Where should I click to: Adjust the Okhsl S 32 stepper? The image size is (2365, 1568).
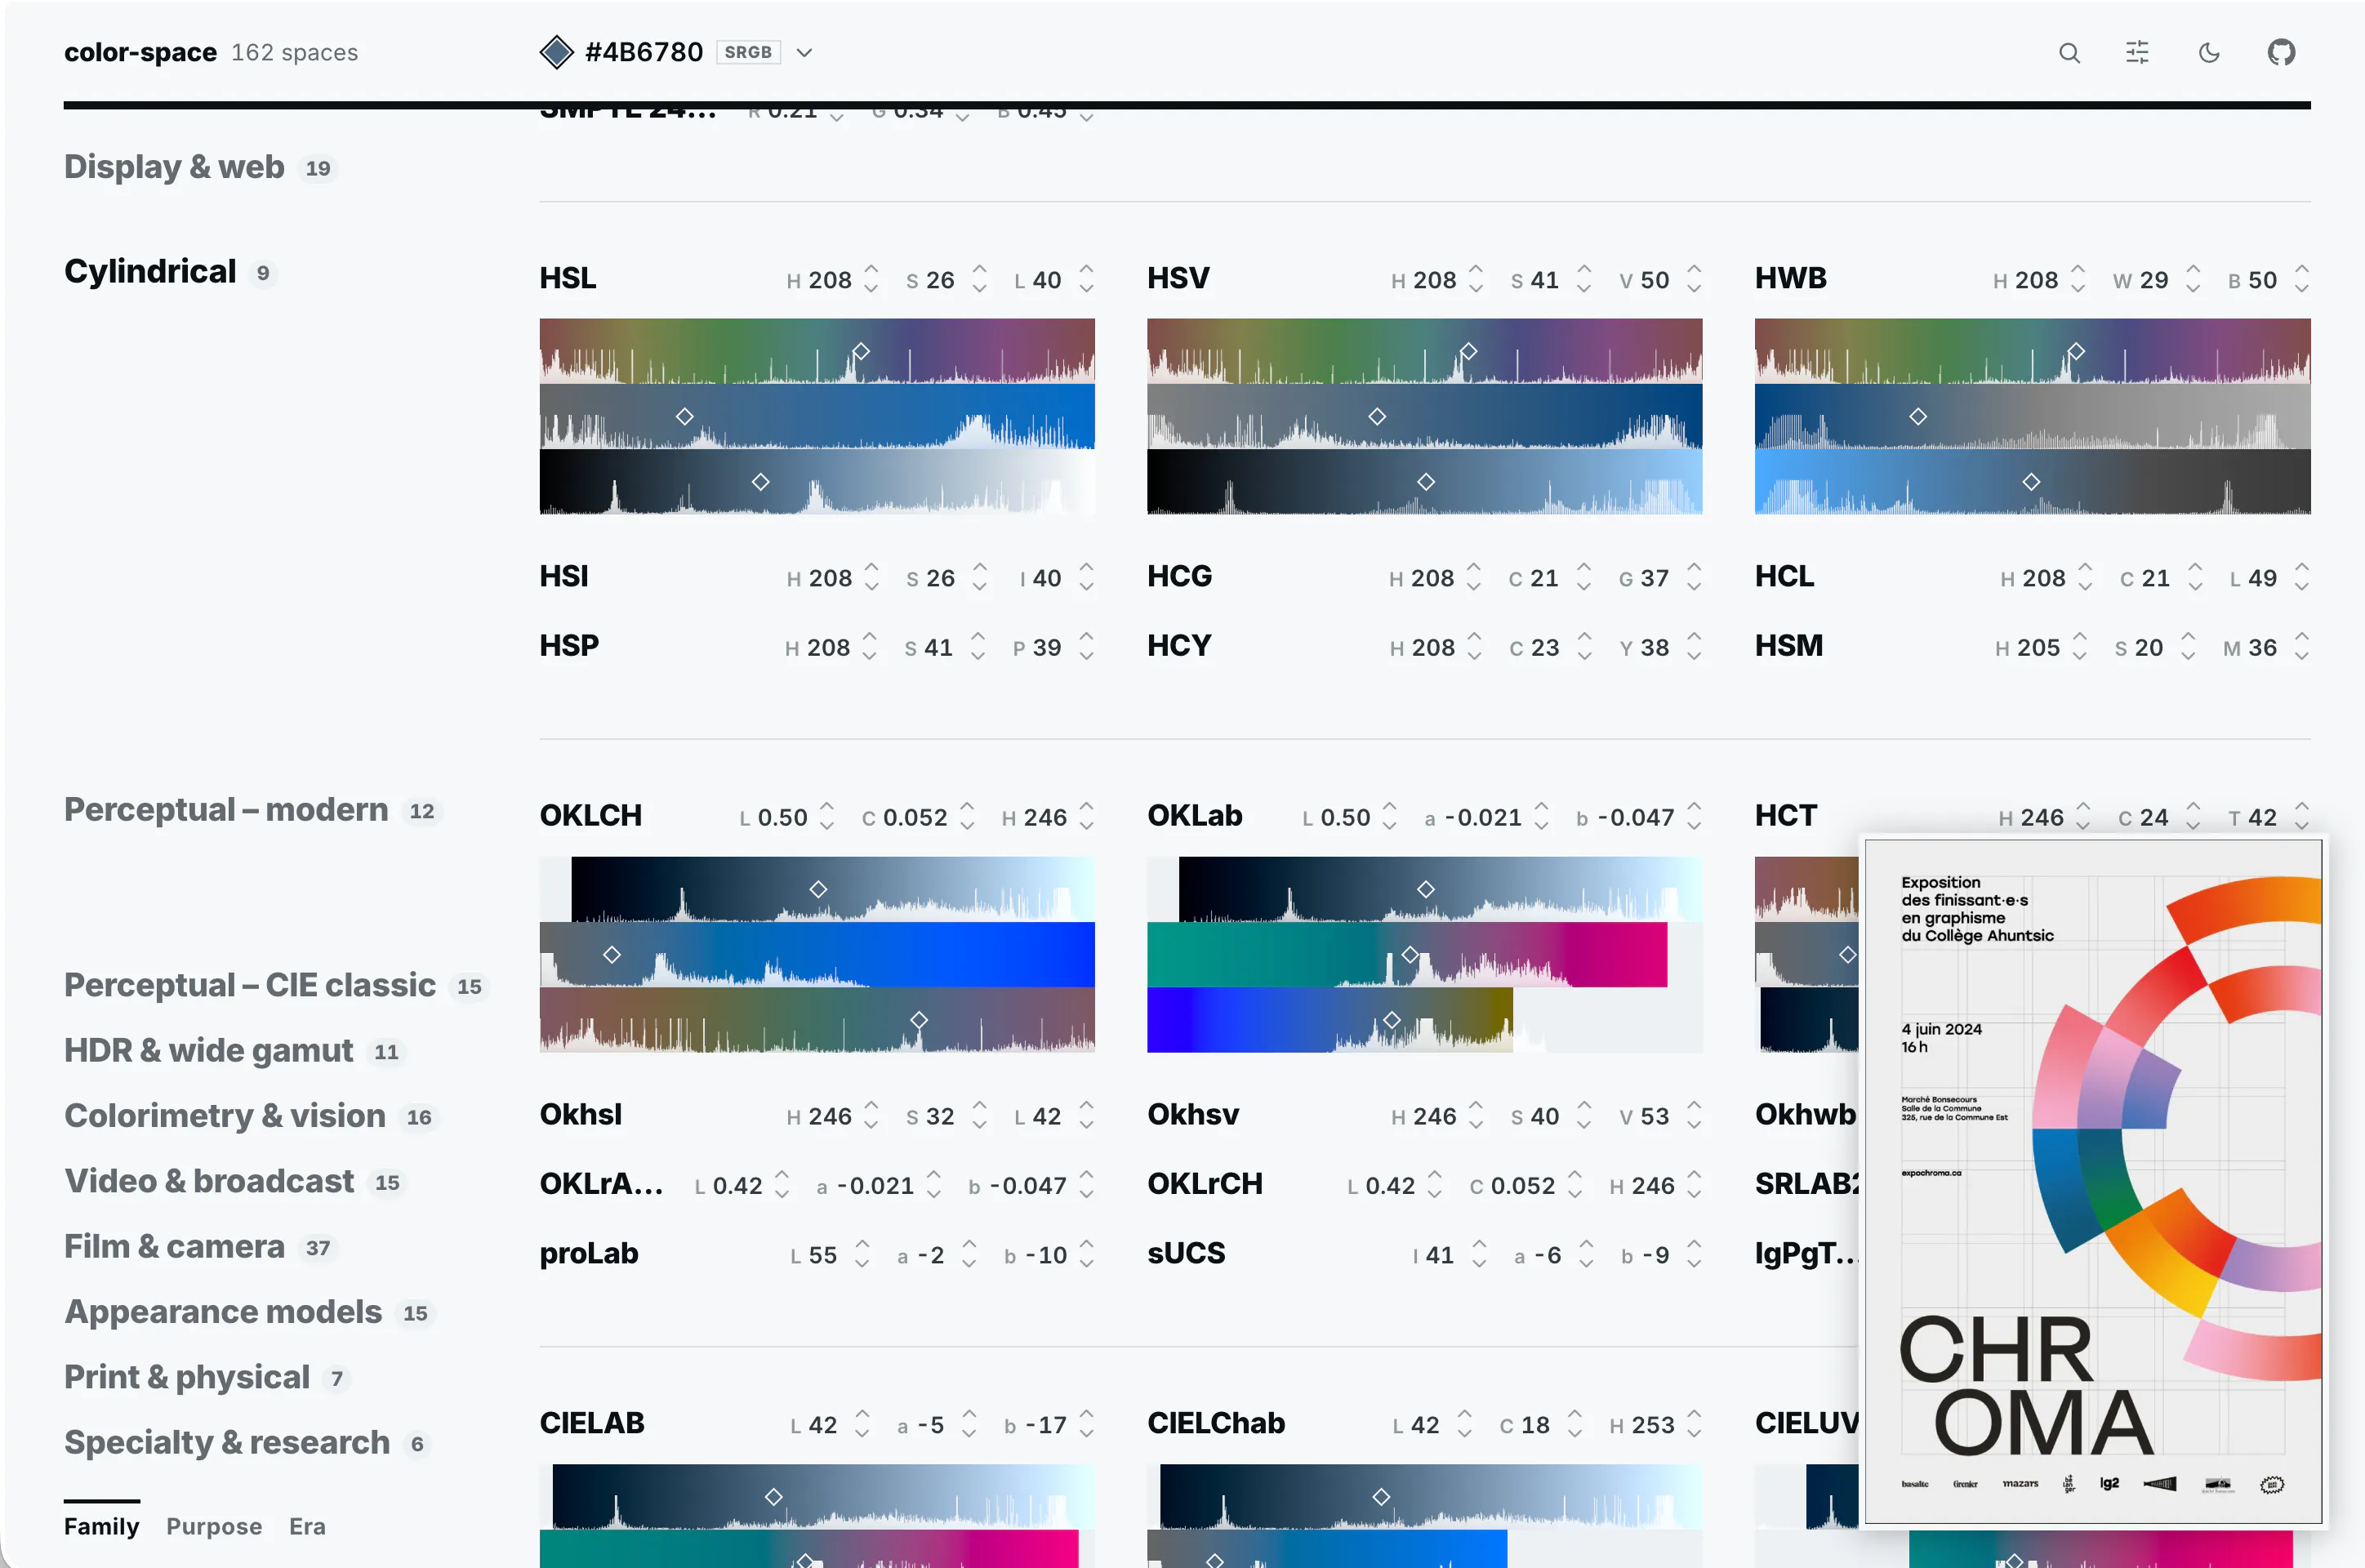pos(979,1116)
